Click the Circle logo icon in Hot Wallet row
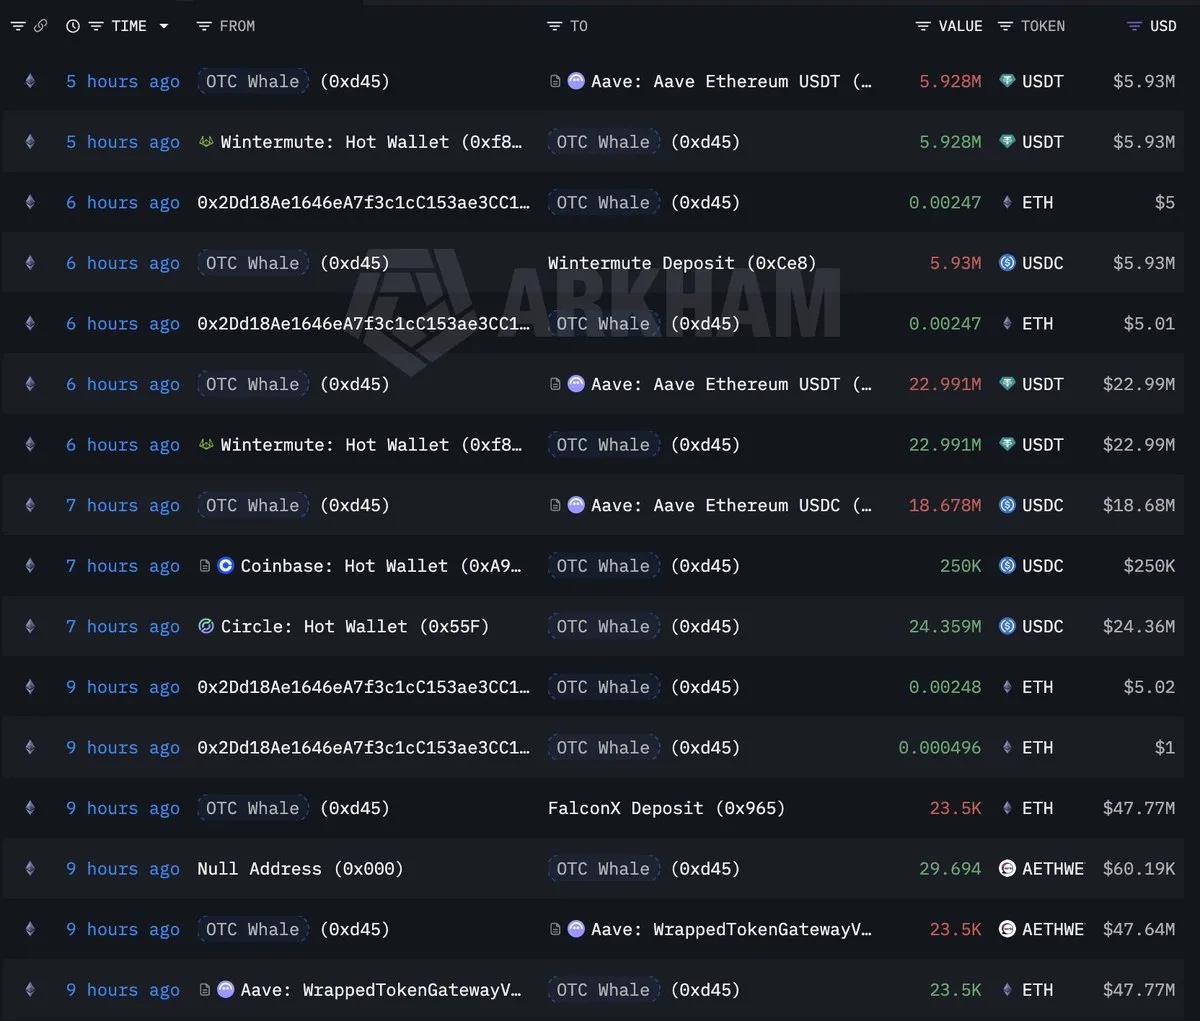Viewport: 1200px width, 1021px height. click(x=206, y=627)
